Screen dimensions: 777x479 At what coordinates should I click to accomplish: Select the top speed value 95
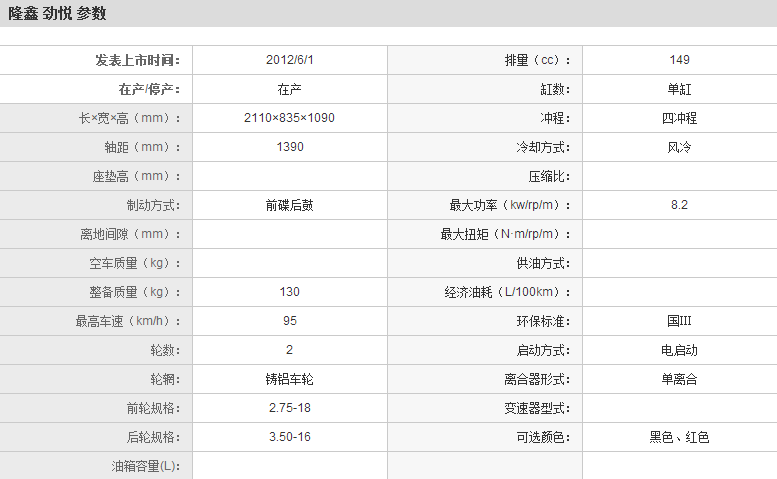click(289, 321)
